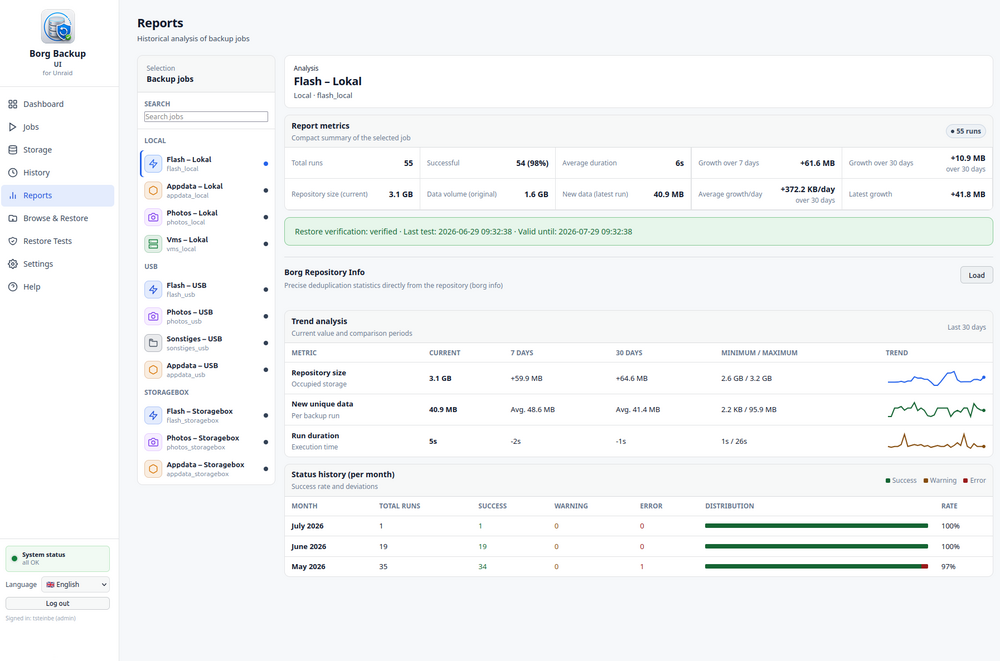
Task: Select the lightning icon for Flash – USB
Action: point(153,290)
